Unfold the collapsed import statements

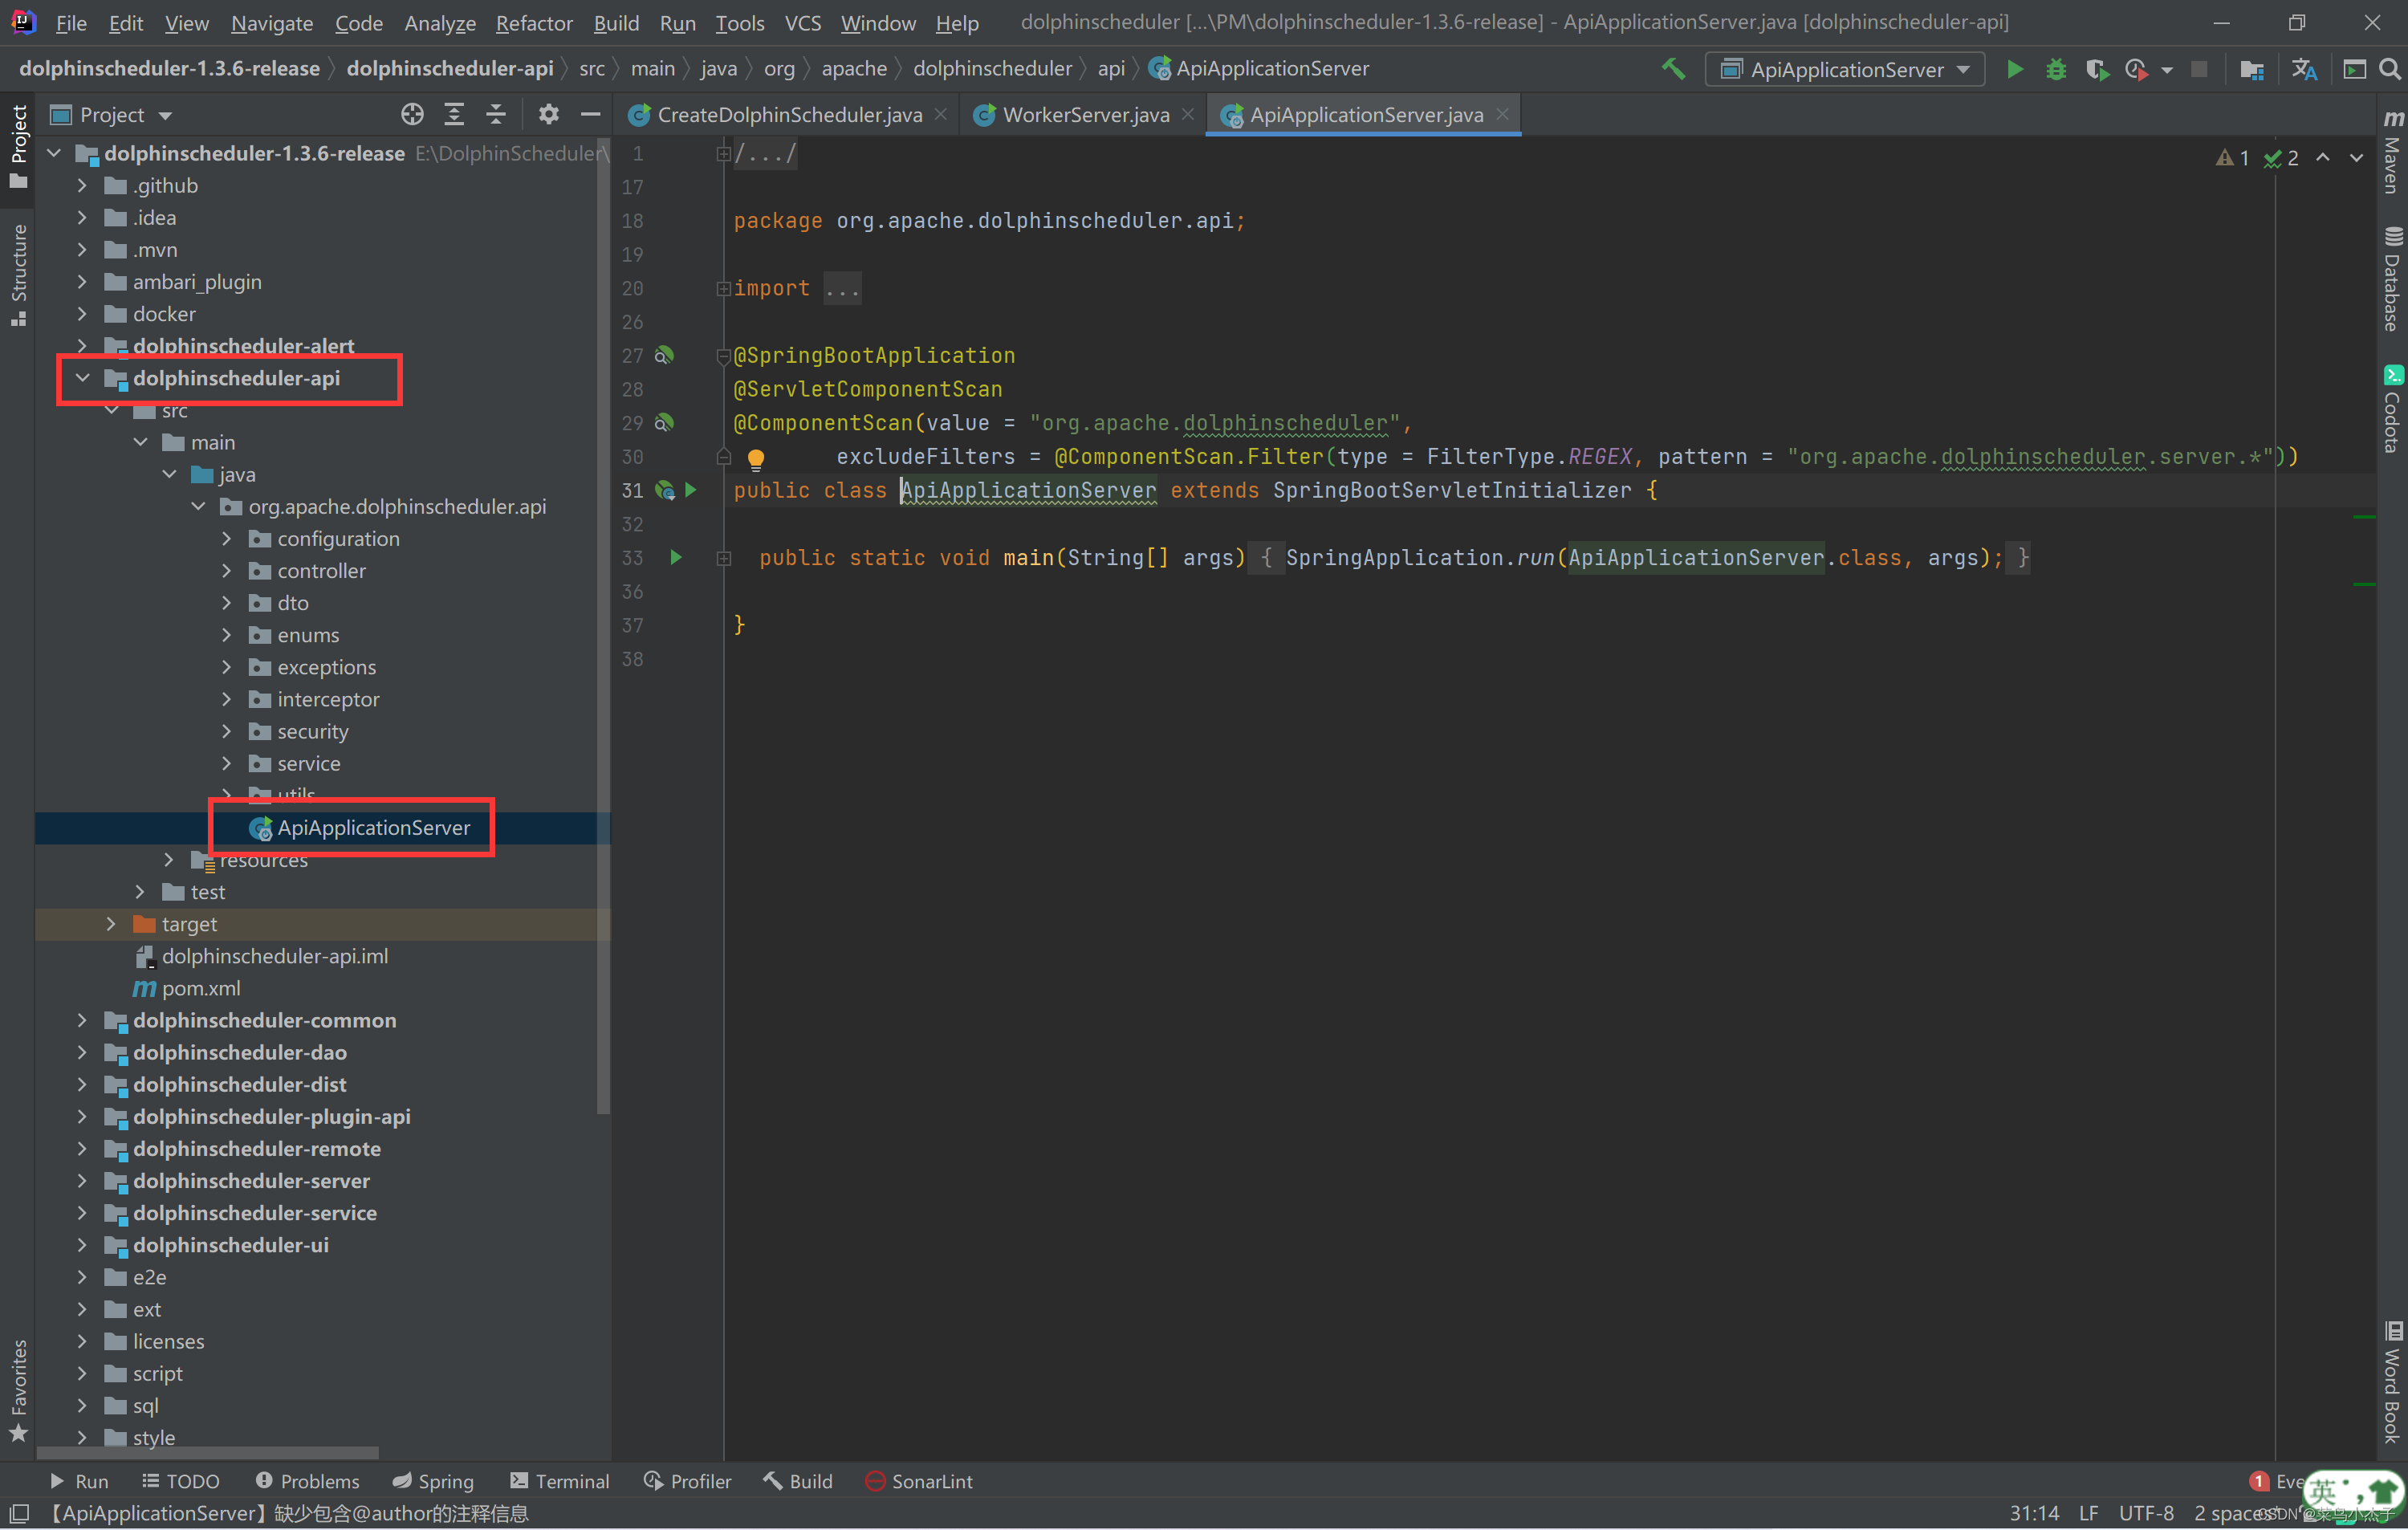click(724, 288)
